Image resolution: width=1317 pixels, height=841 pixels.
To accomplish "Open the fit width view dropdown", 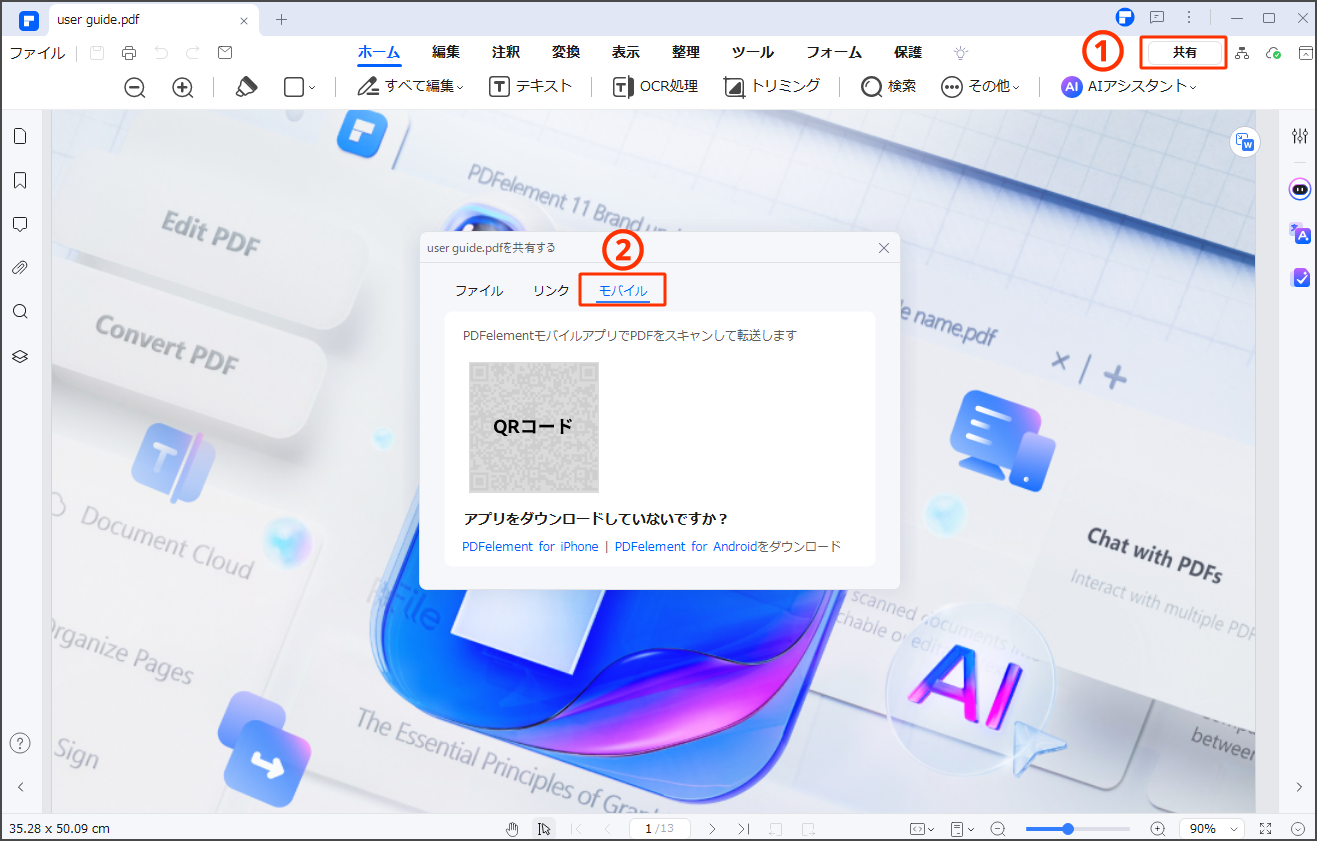I will (x=922, y=829).
